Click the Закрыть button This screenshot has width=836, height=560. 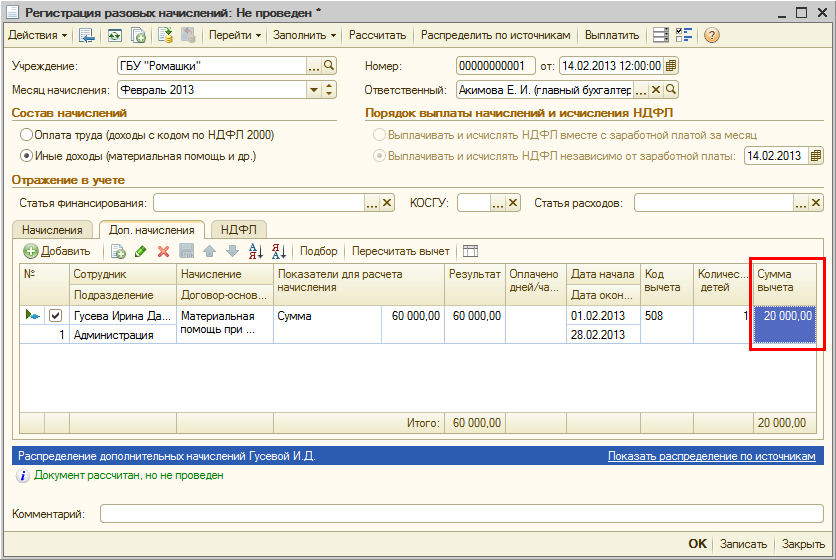(803, 544)
